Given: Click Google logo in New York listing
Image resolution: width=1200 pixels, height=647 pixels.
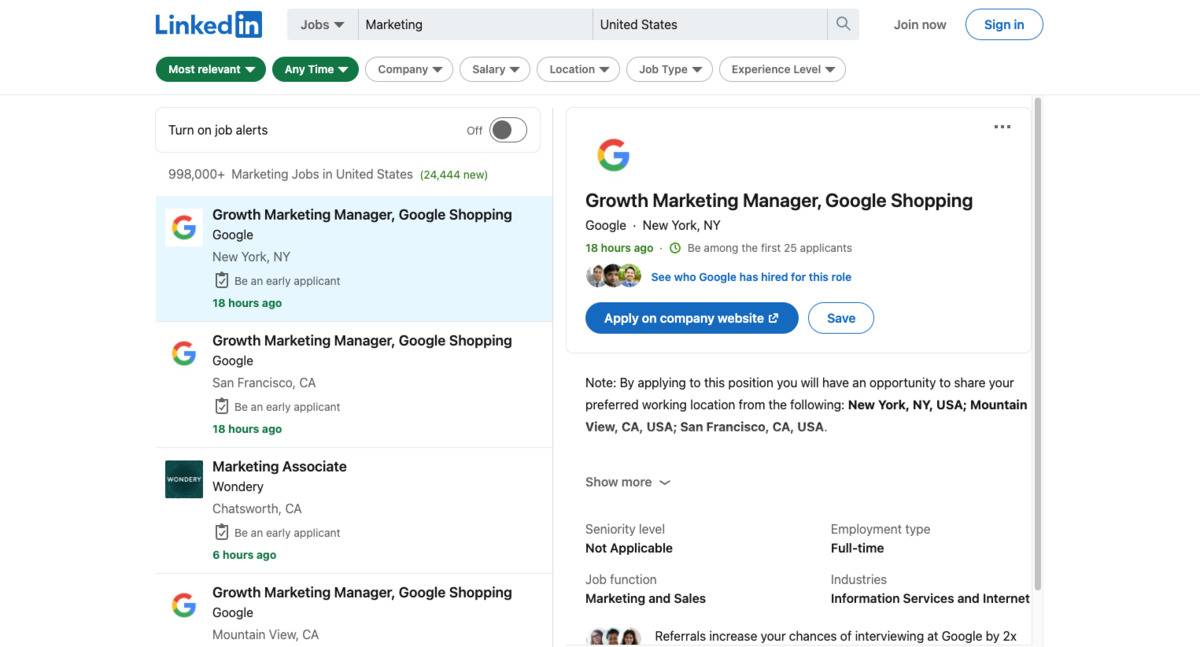Looking at the screenshot, I should point(184,228).
